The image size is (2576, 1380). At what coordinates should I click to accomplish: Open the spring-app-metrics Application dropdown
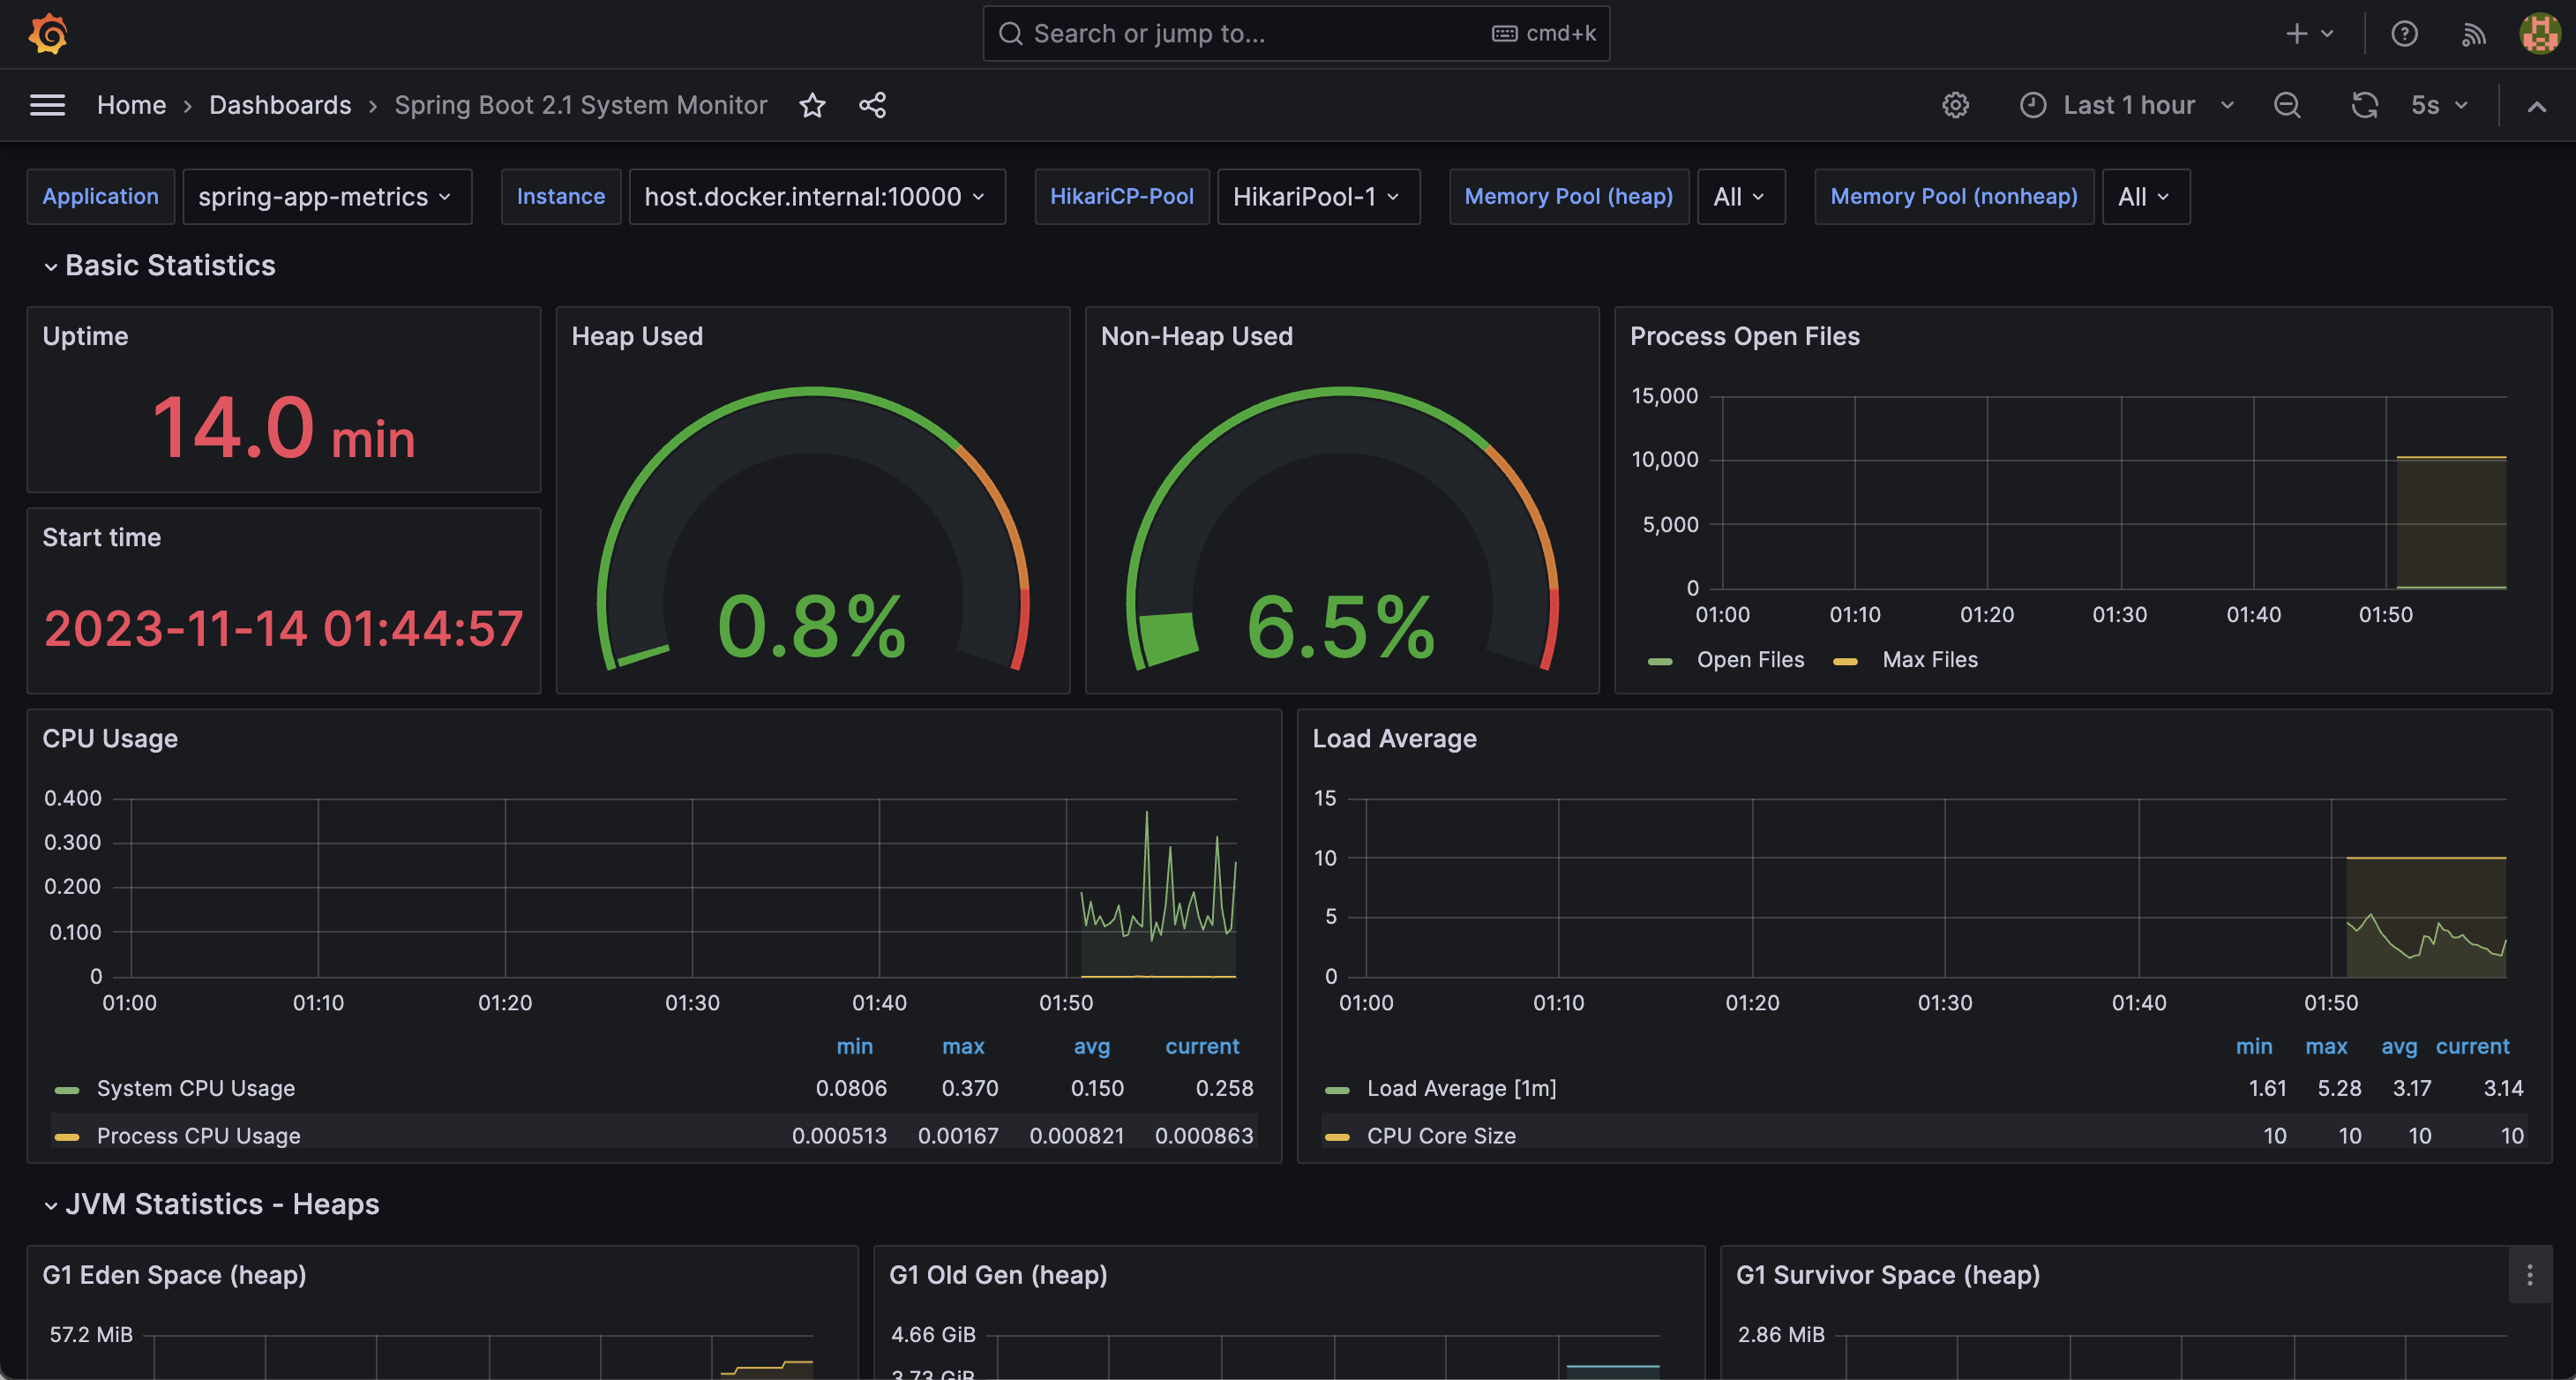(x=326, y=196)
